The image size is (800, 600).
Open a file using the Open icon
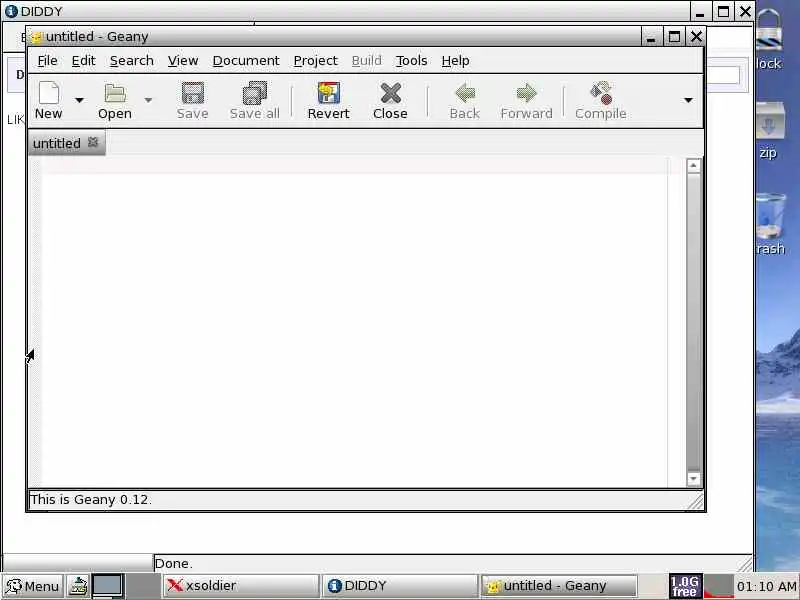point(115,93)
